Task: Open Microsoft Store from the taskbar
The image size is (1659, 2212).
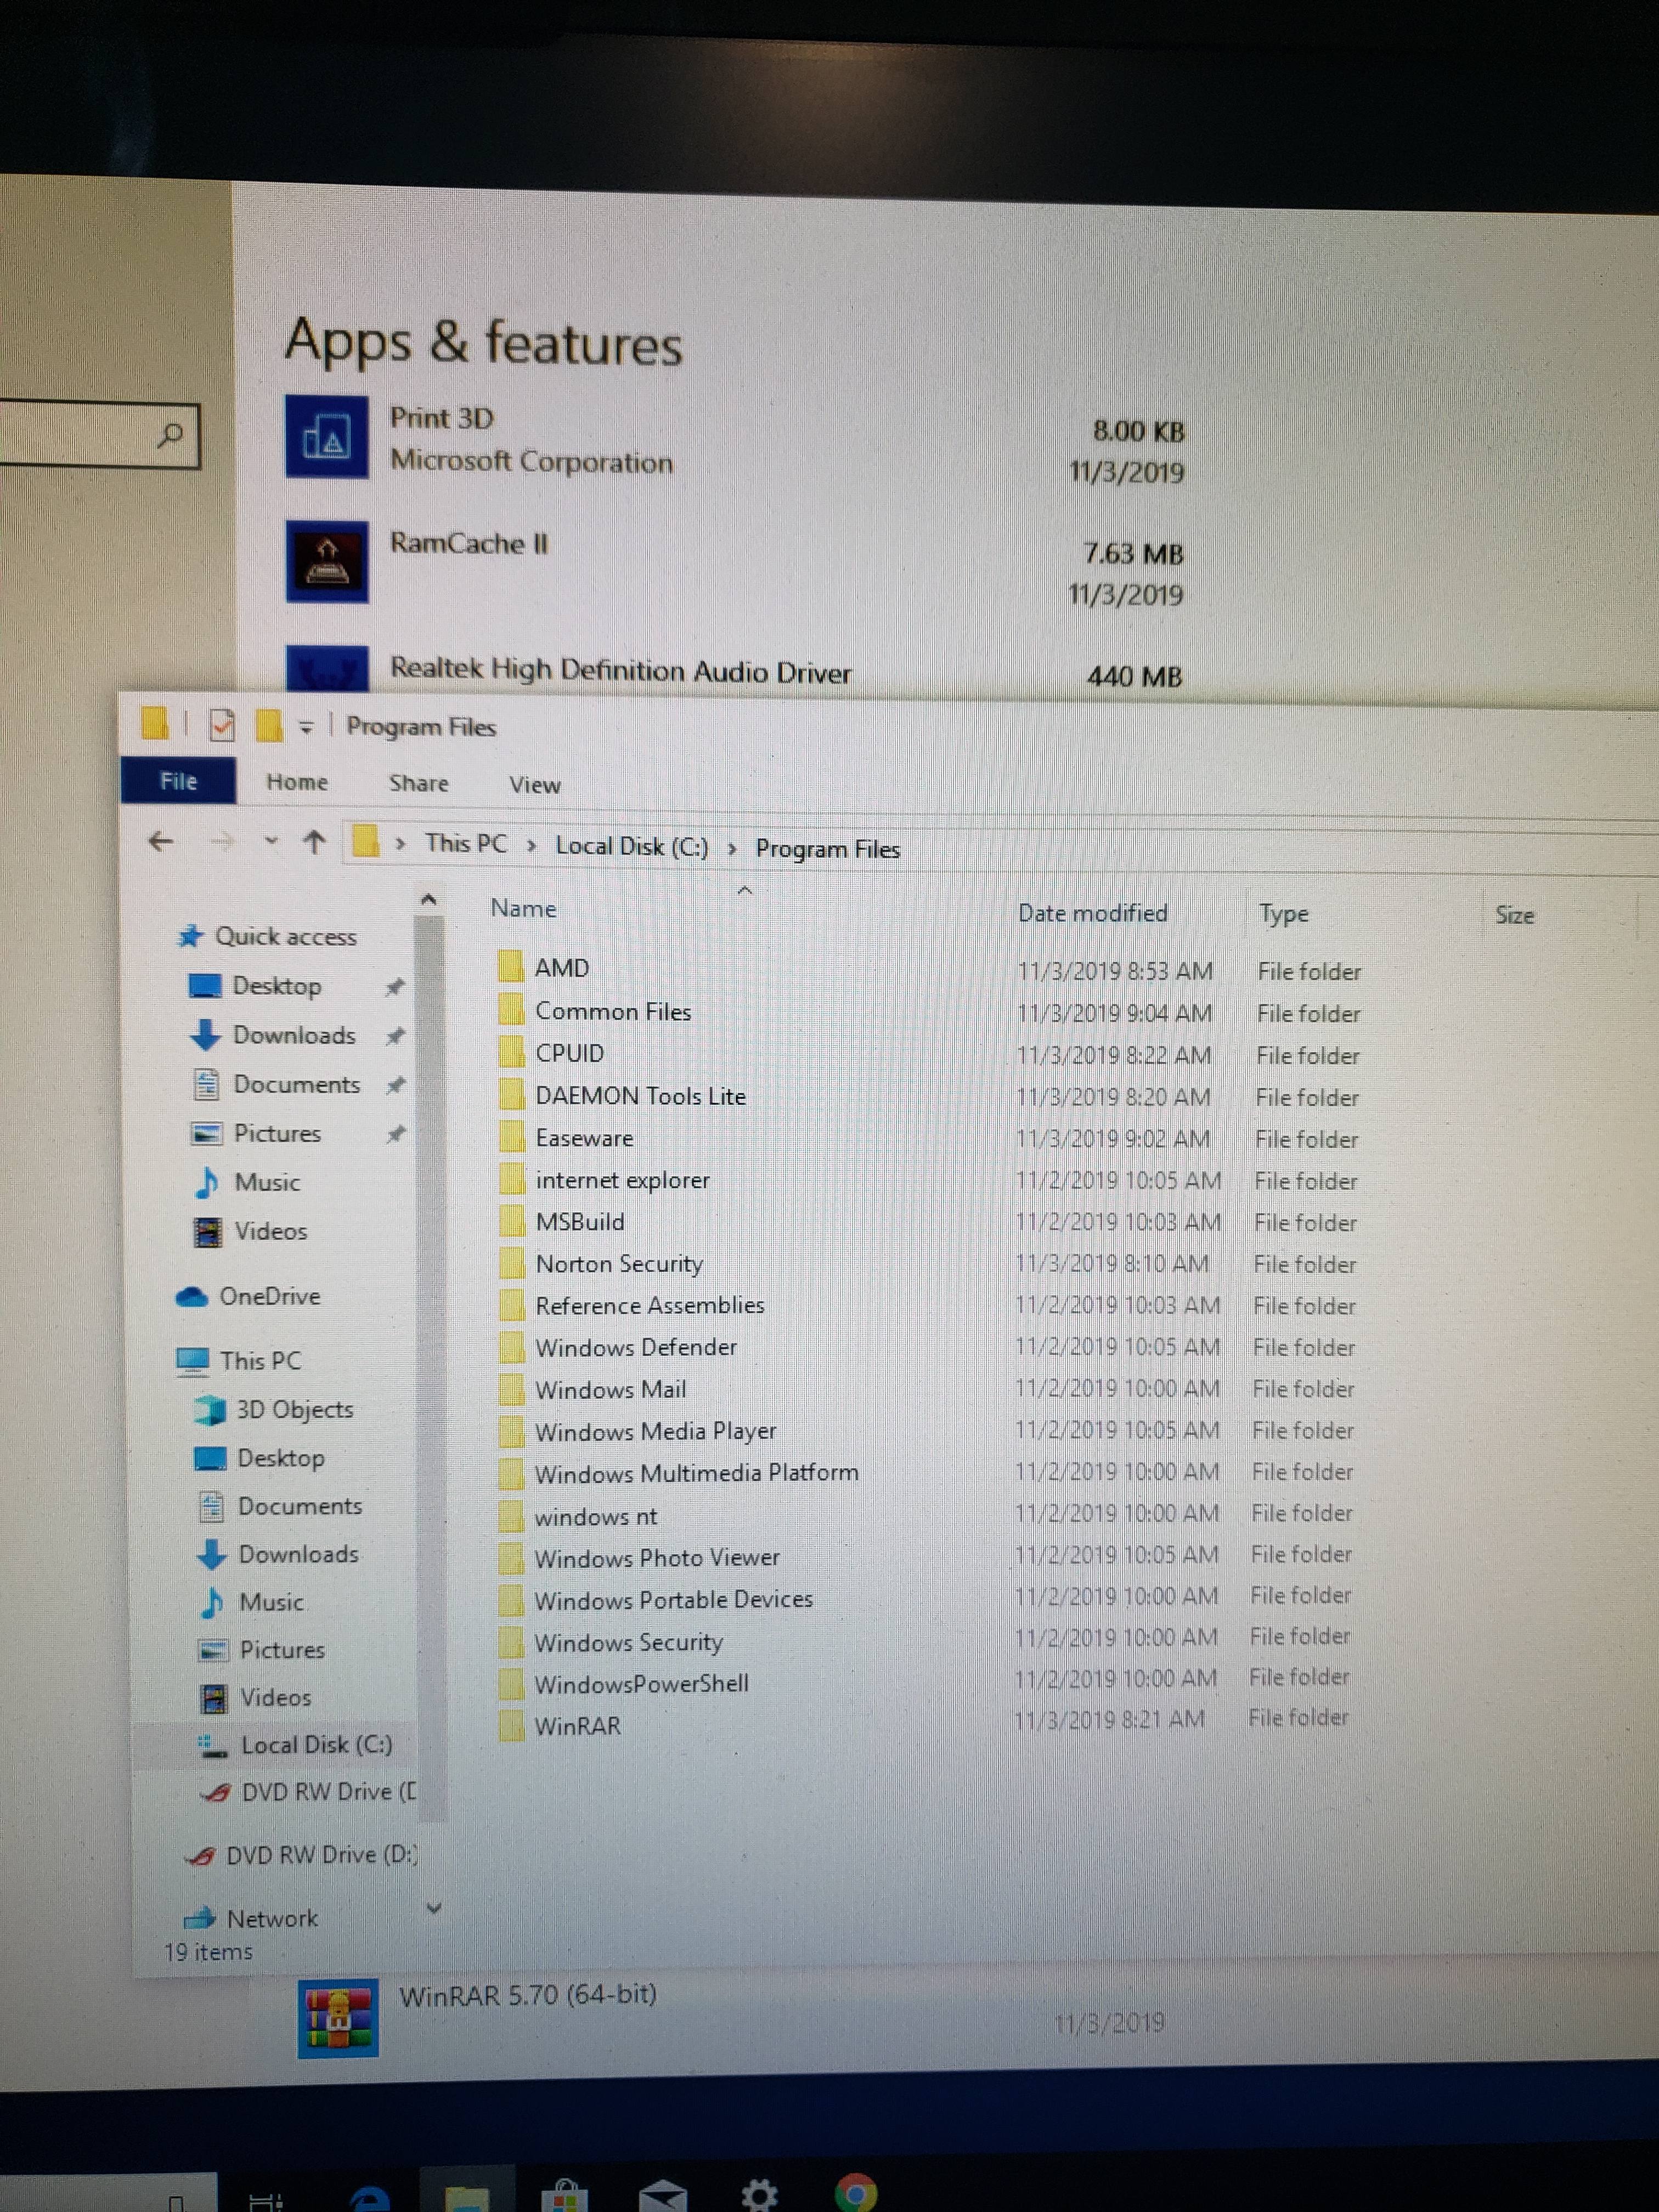Action: tap(564, 2195)
